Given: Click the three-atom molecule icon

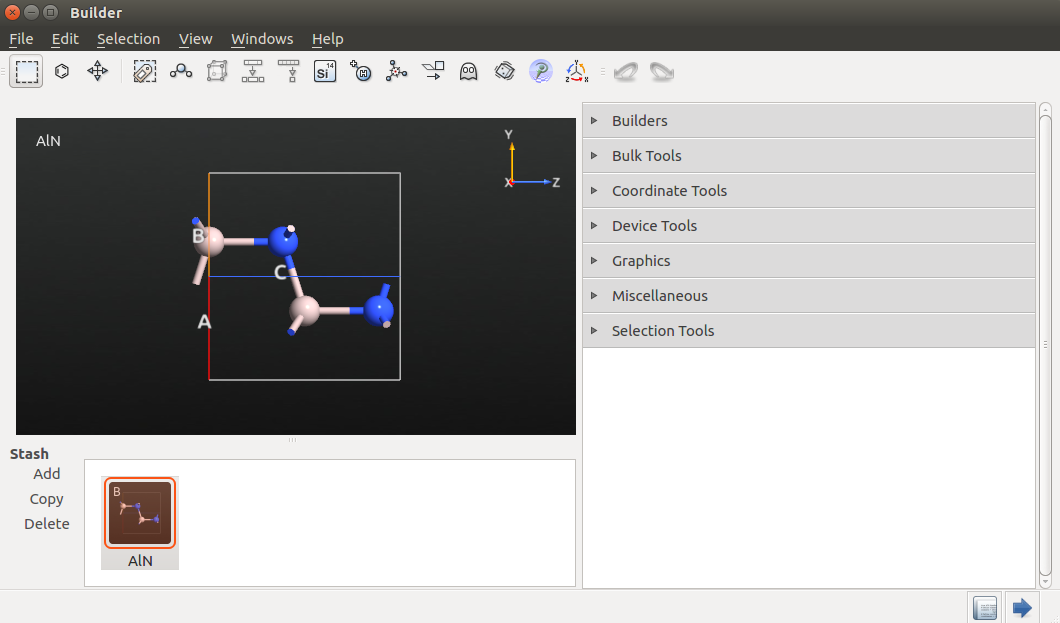Looking at the screenshot, I should tap(180, 71).
